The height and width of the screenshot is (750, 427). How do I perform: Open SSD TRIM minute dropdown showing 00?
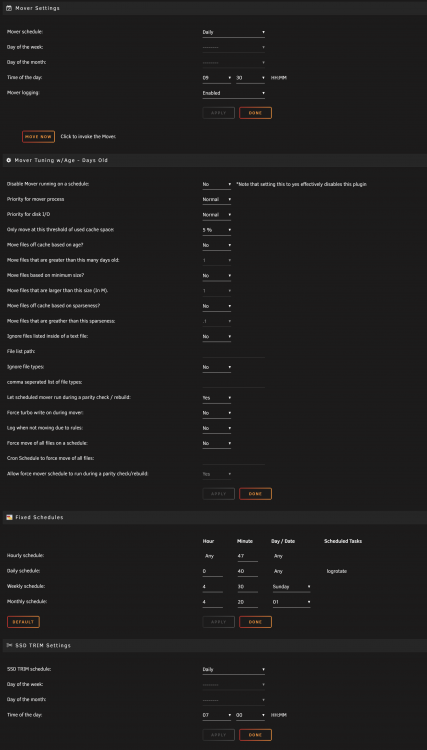251,715
